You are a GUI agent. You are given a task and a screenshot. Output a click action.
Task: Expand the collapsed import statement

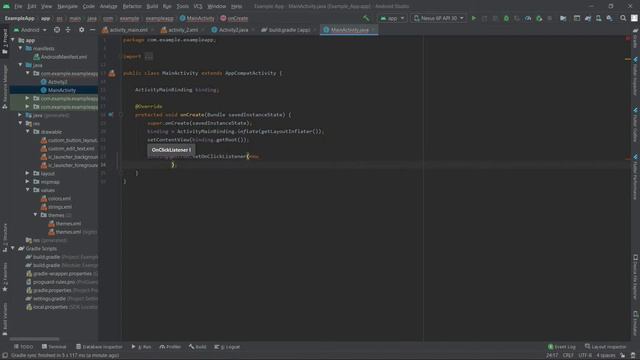[149, 57]
